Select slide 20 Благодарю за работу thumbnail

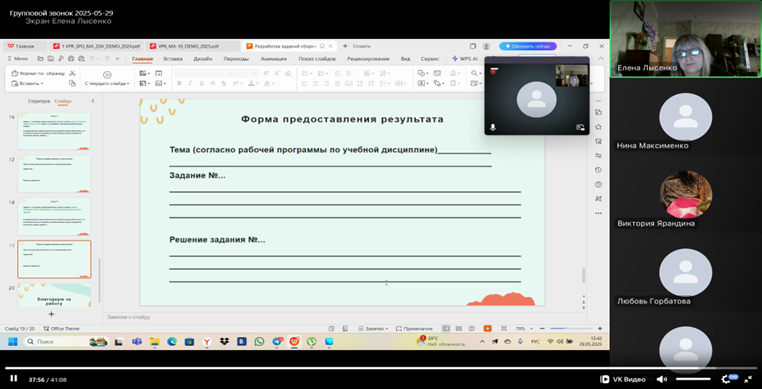click(54, 295)
